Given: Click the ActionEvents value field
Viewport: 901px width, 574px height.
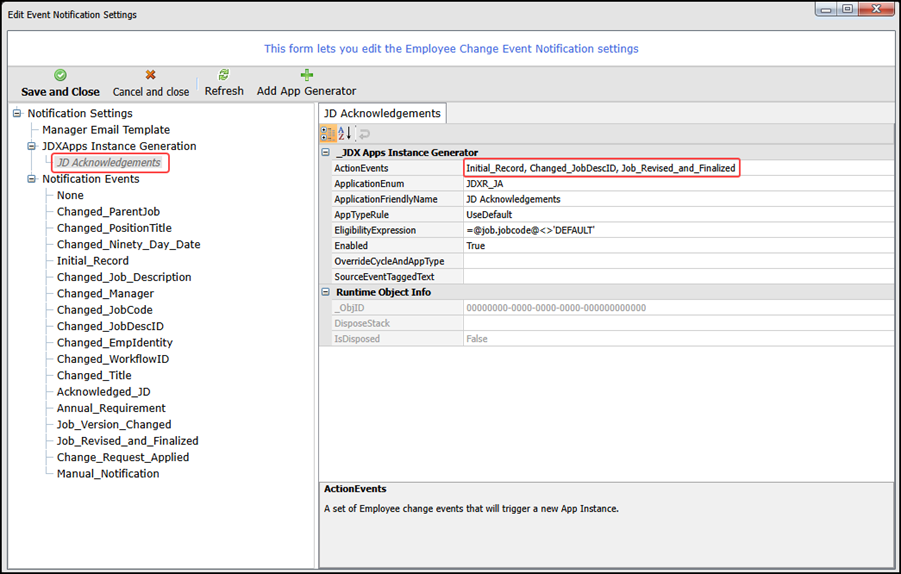Looking at the screenshot, I should click(600, 169).
